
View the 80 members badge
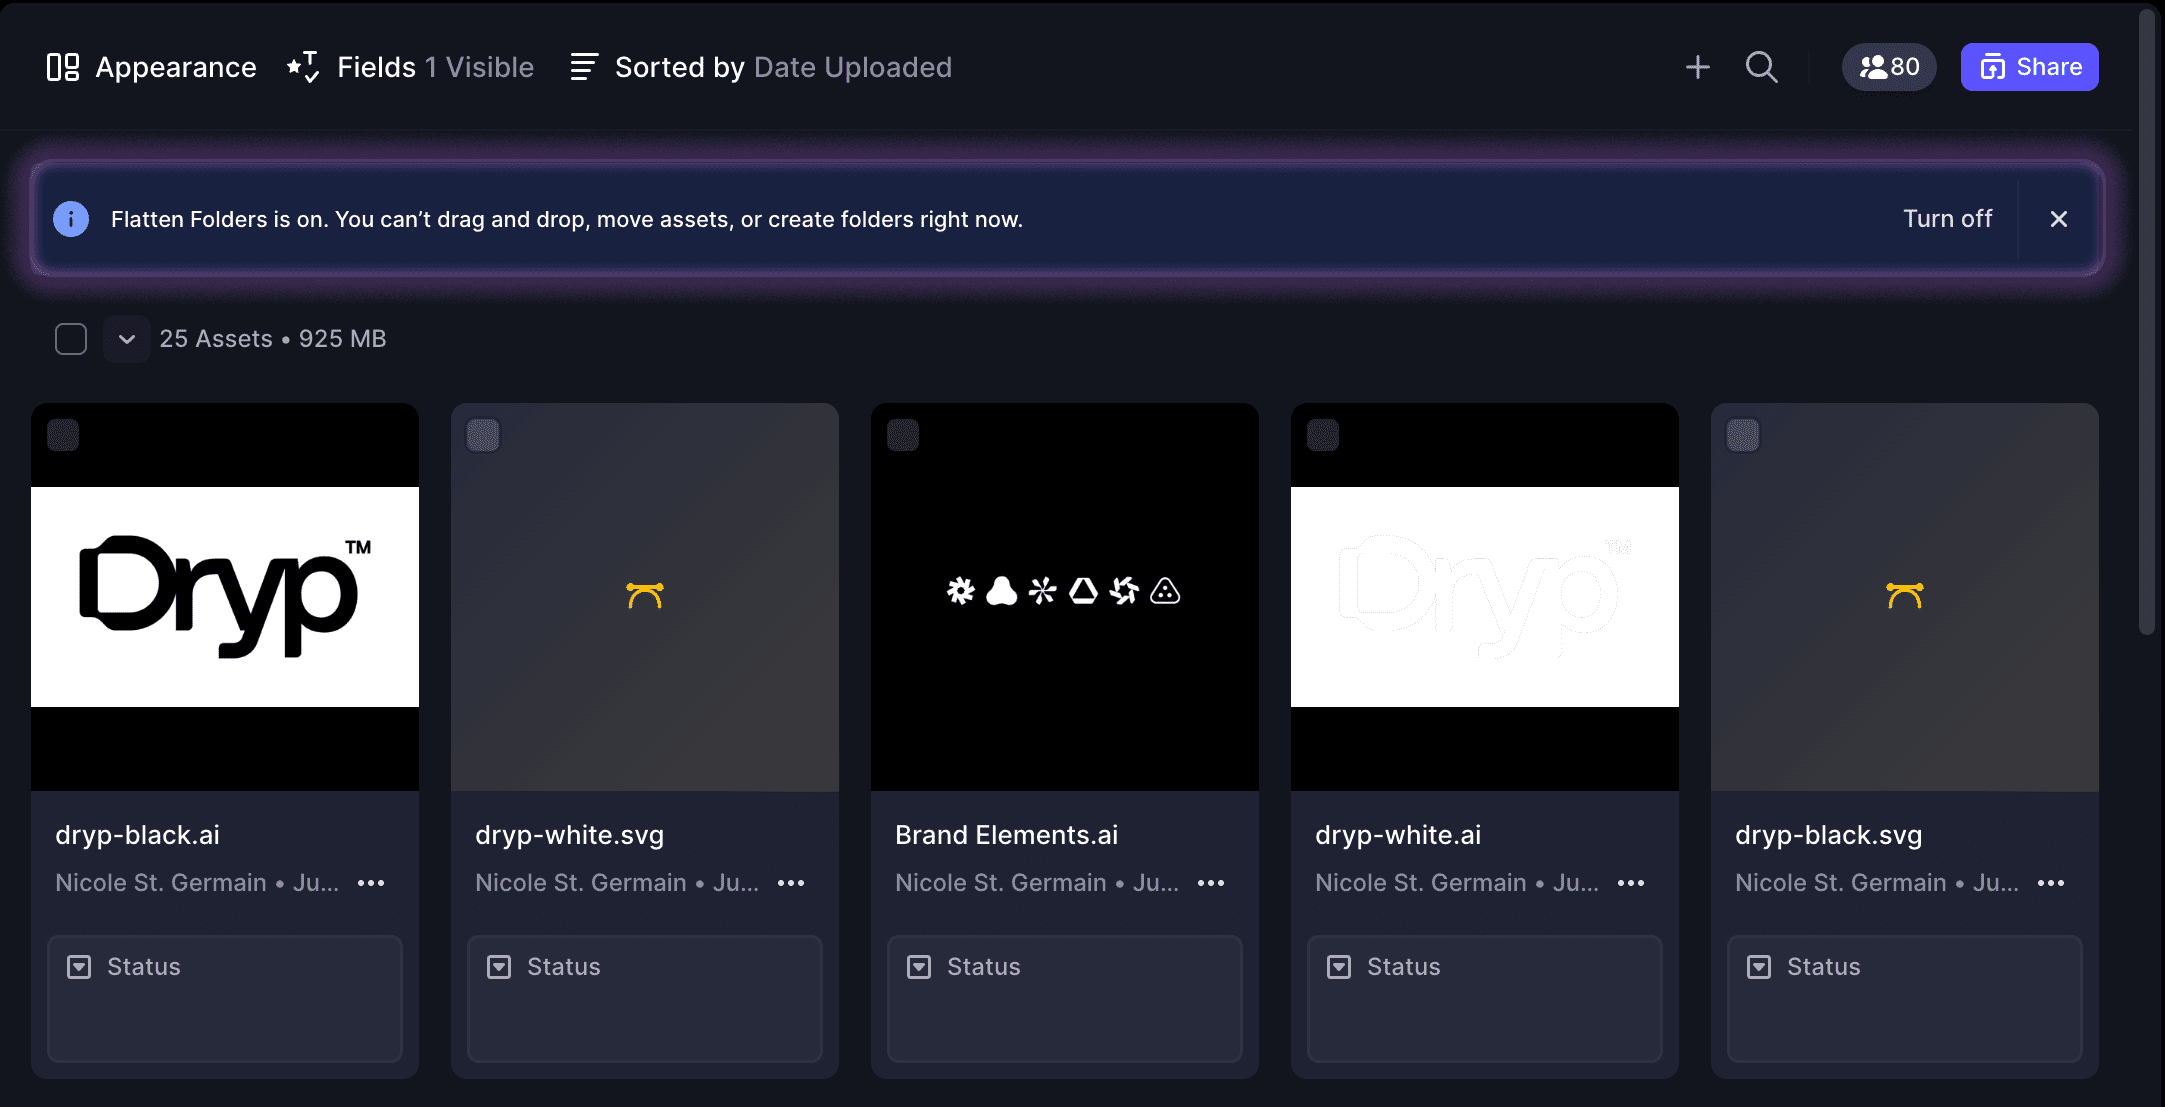pos(1889,67)
